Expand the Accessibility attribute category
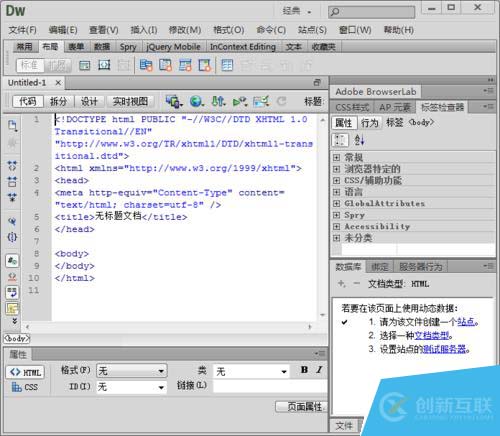Viewport: 500px width, 436px height. tap(337, 227)
